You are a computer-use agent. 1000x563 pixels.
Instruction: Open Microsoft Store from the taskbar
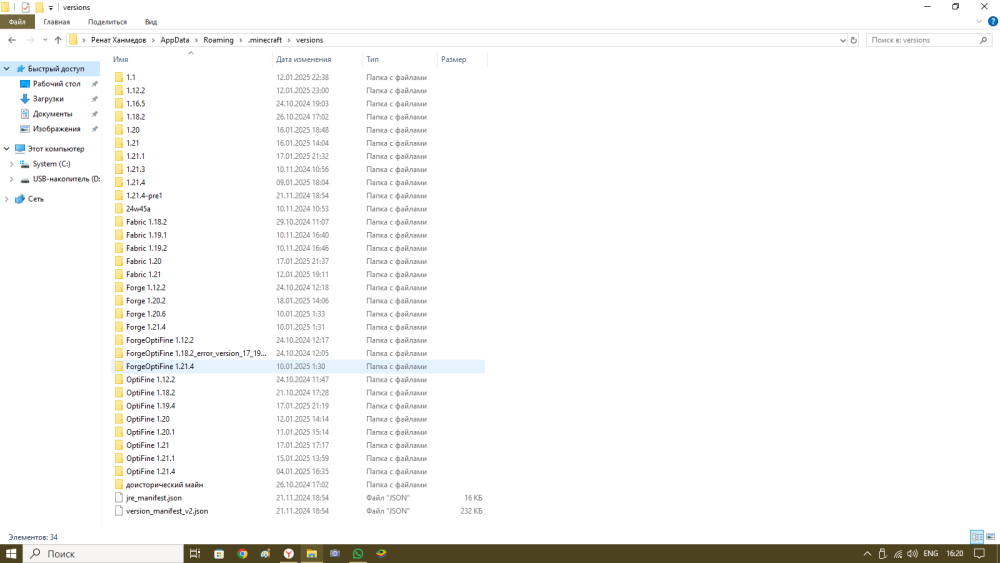[x=219, y=553]
